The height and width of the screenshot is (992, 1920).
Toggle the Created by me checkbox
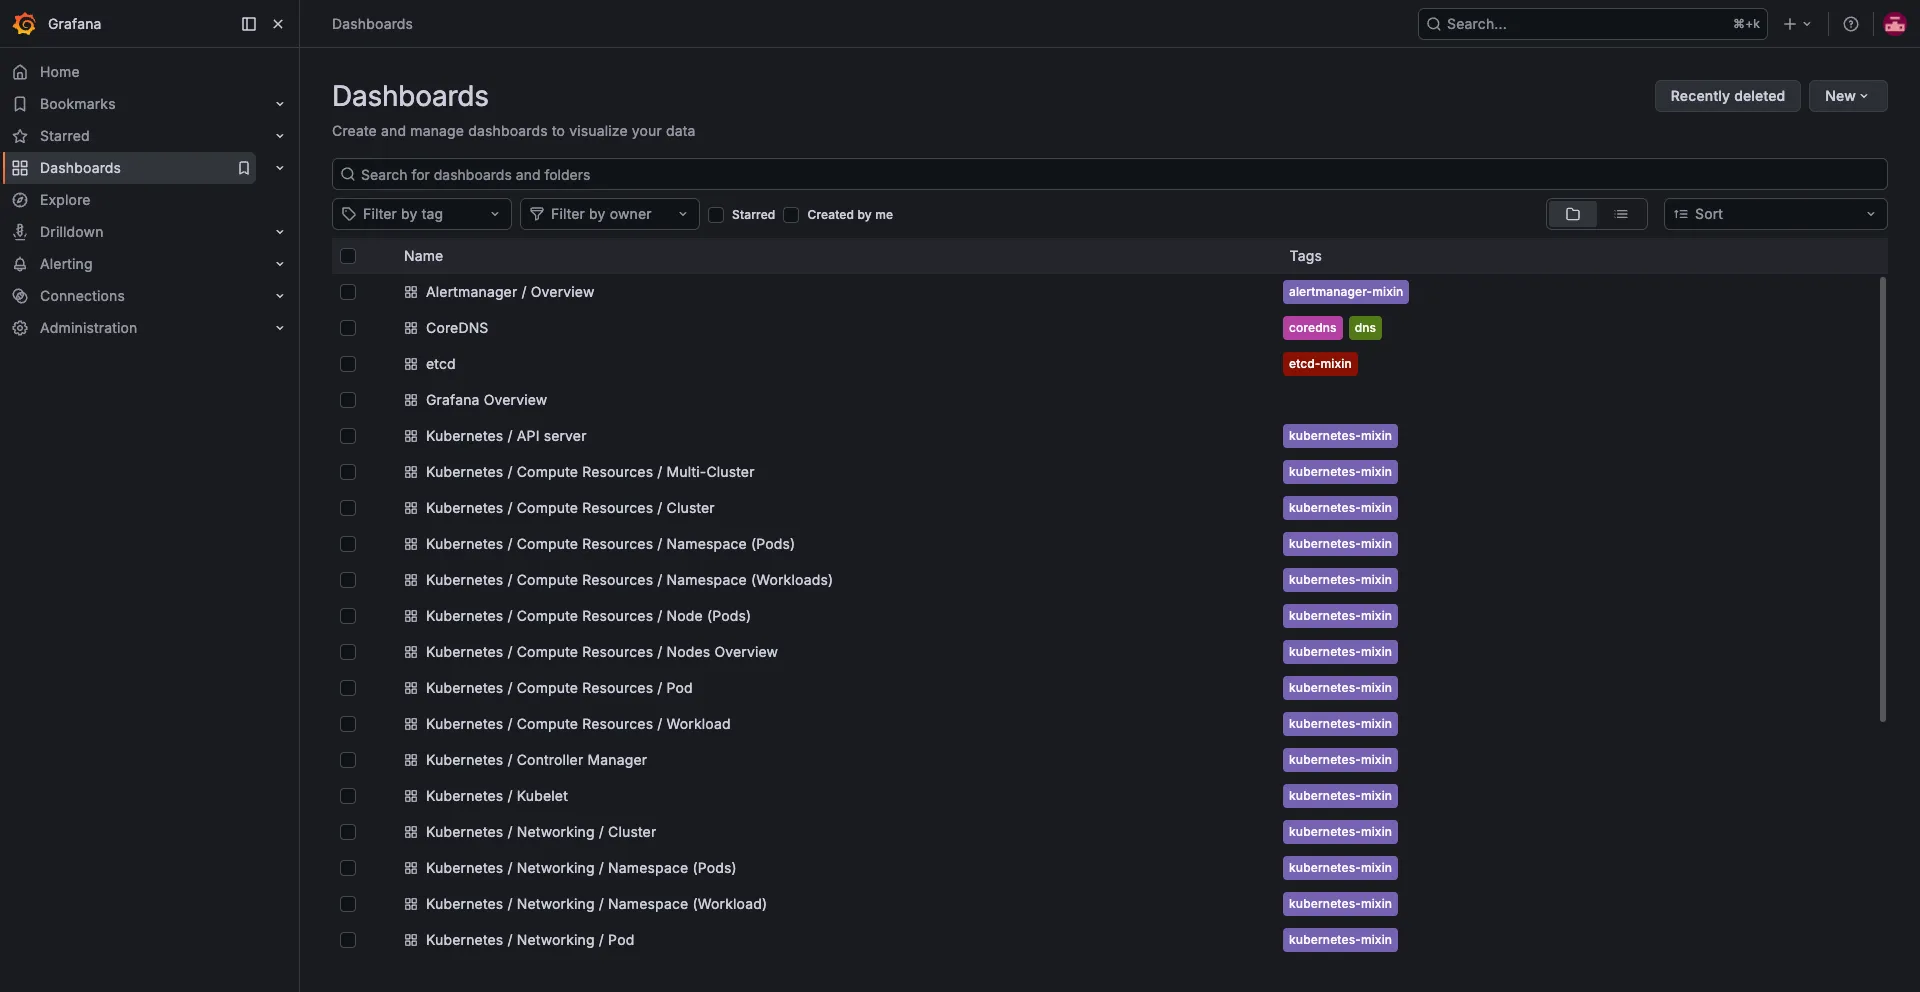(x=791, y=215)
